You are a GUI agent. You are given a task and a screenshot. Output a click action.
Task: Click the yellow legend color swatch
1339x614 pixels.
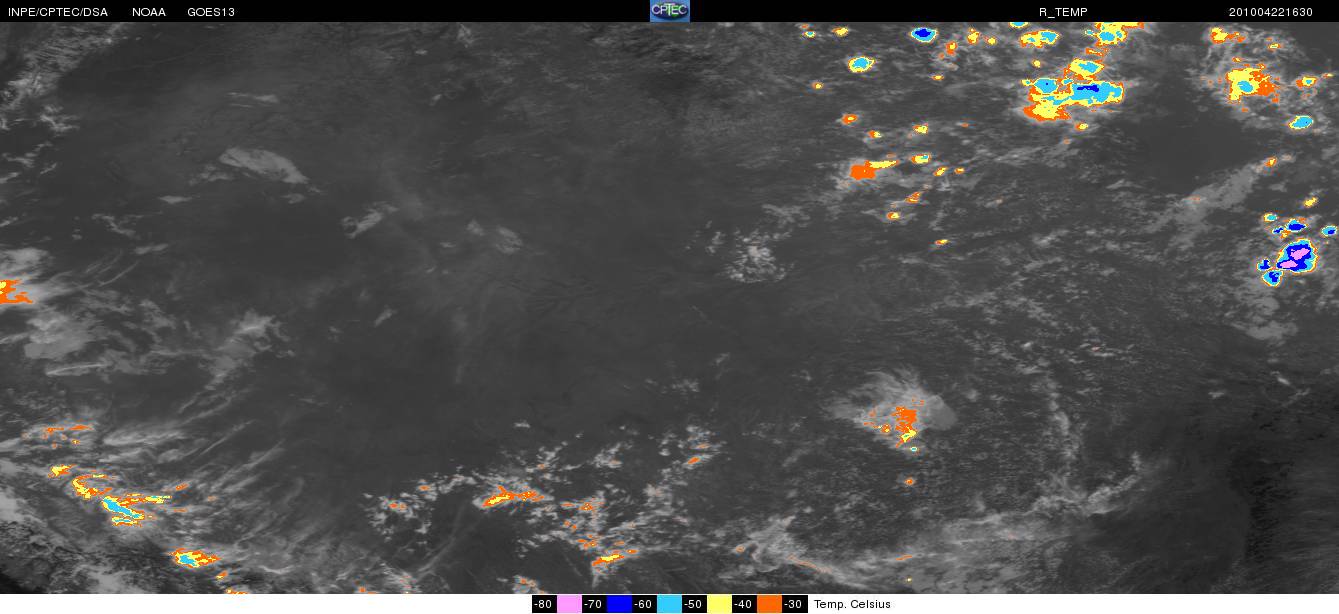[x=719, y=604]
